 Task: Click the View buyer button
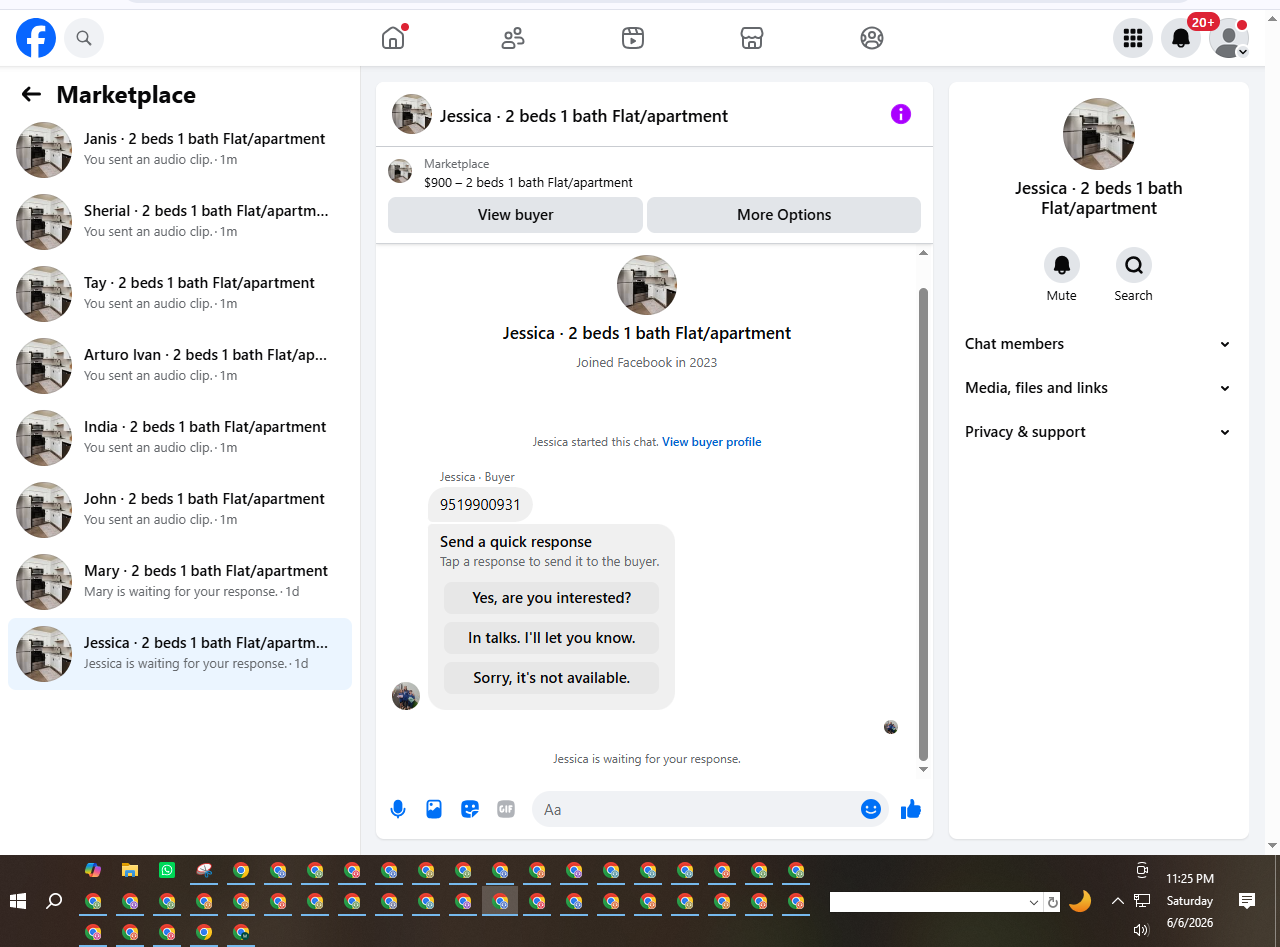(515, 215)
